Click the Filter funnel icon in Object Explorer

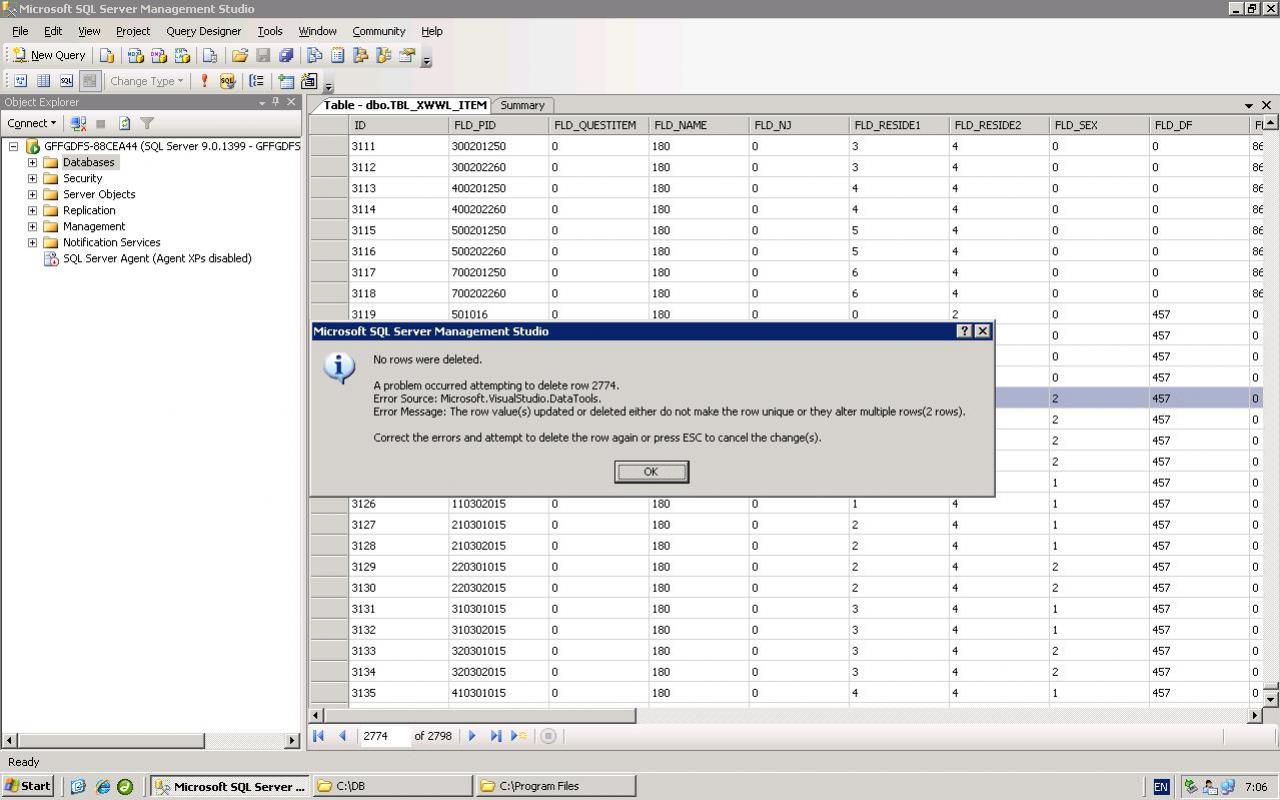(x=147, y=123)
